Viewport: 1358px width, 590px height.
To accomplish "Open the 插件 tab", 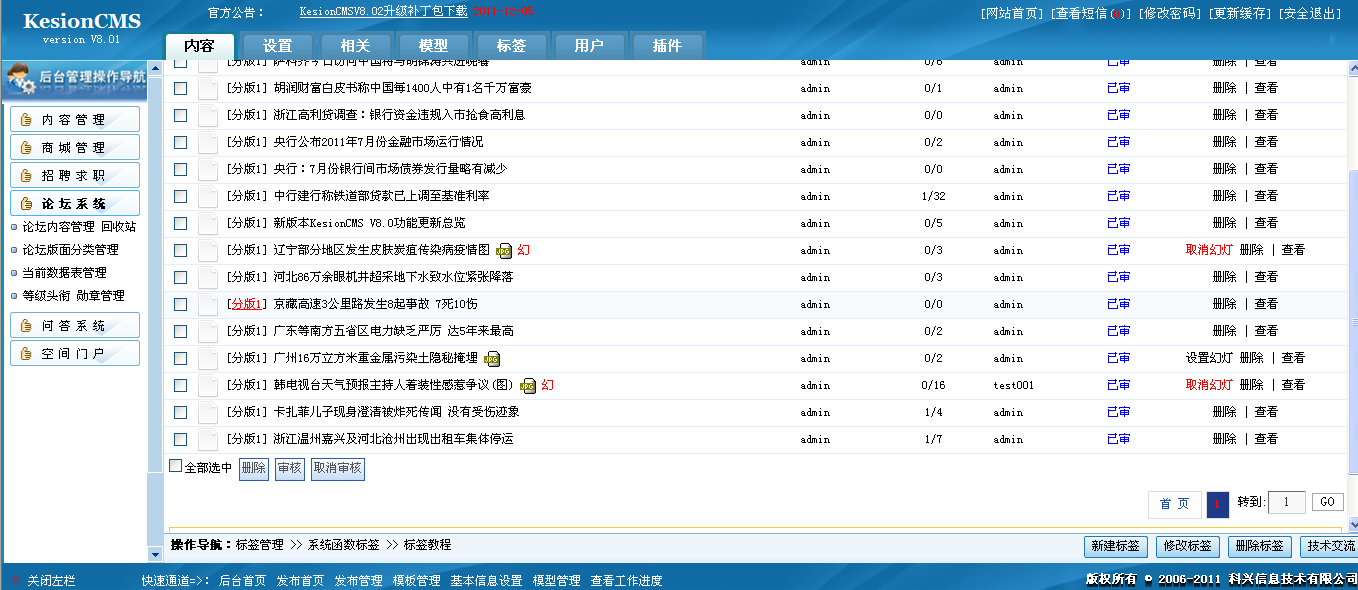I will (667, 45).
